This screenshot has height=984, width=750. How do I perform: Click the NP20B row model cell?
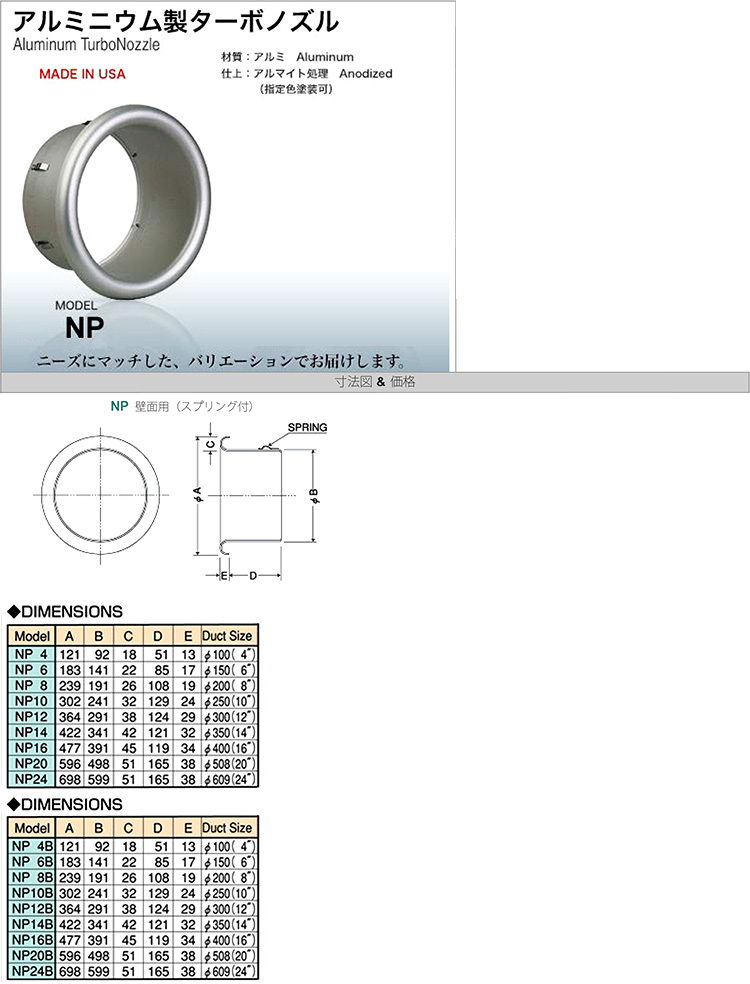coord(32,956)
